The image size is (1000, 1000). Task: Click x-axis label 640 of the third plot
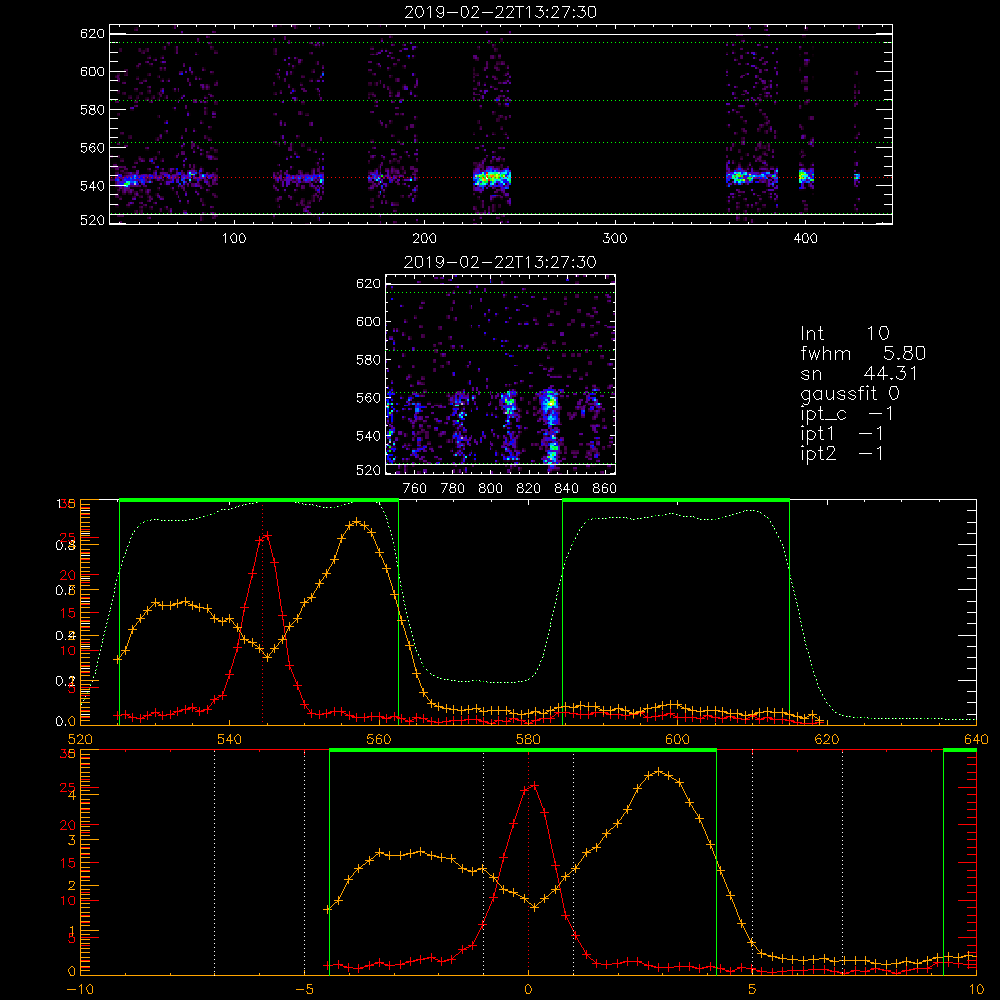pos(976,739)
